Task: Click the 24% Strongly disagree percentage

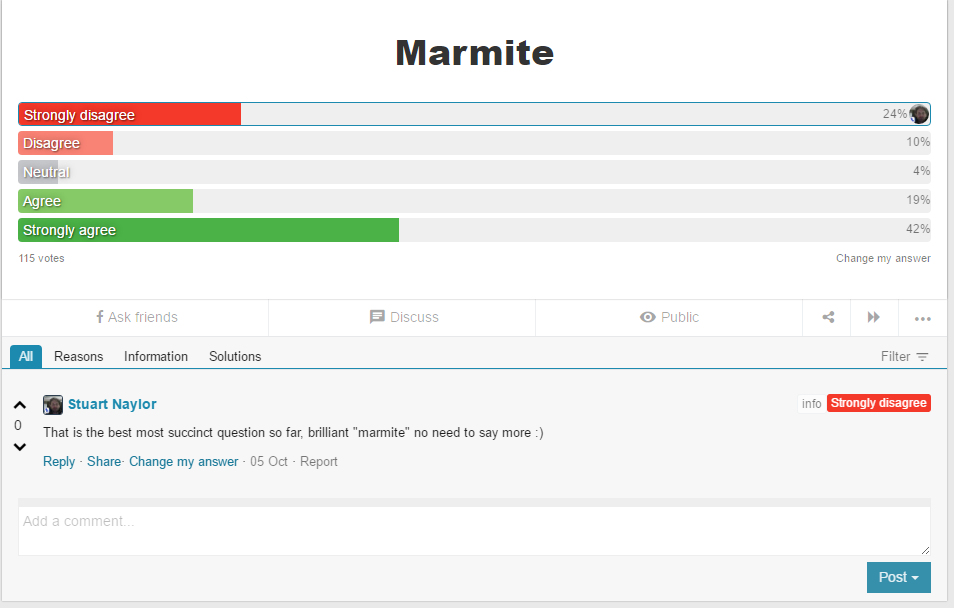Action: [x=894, y=114]
